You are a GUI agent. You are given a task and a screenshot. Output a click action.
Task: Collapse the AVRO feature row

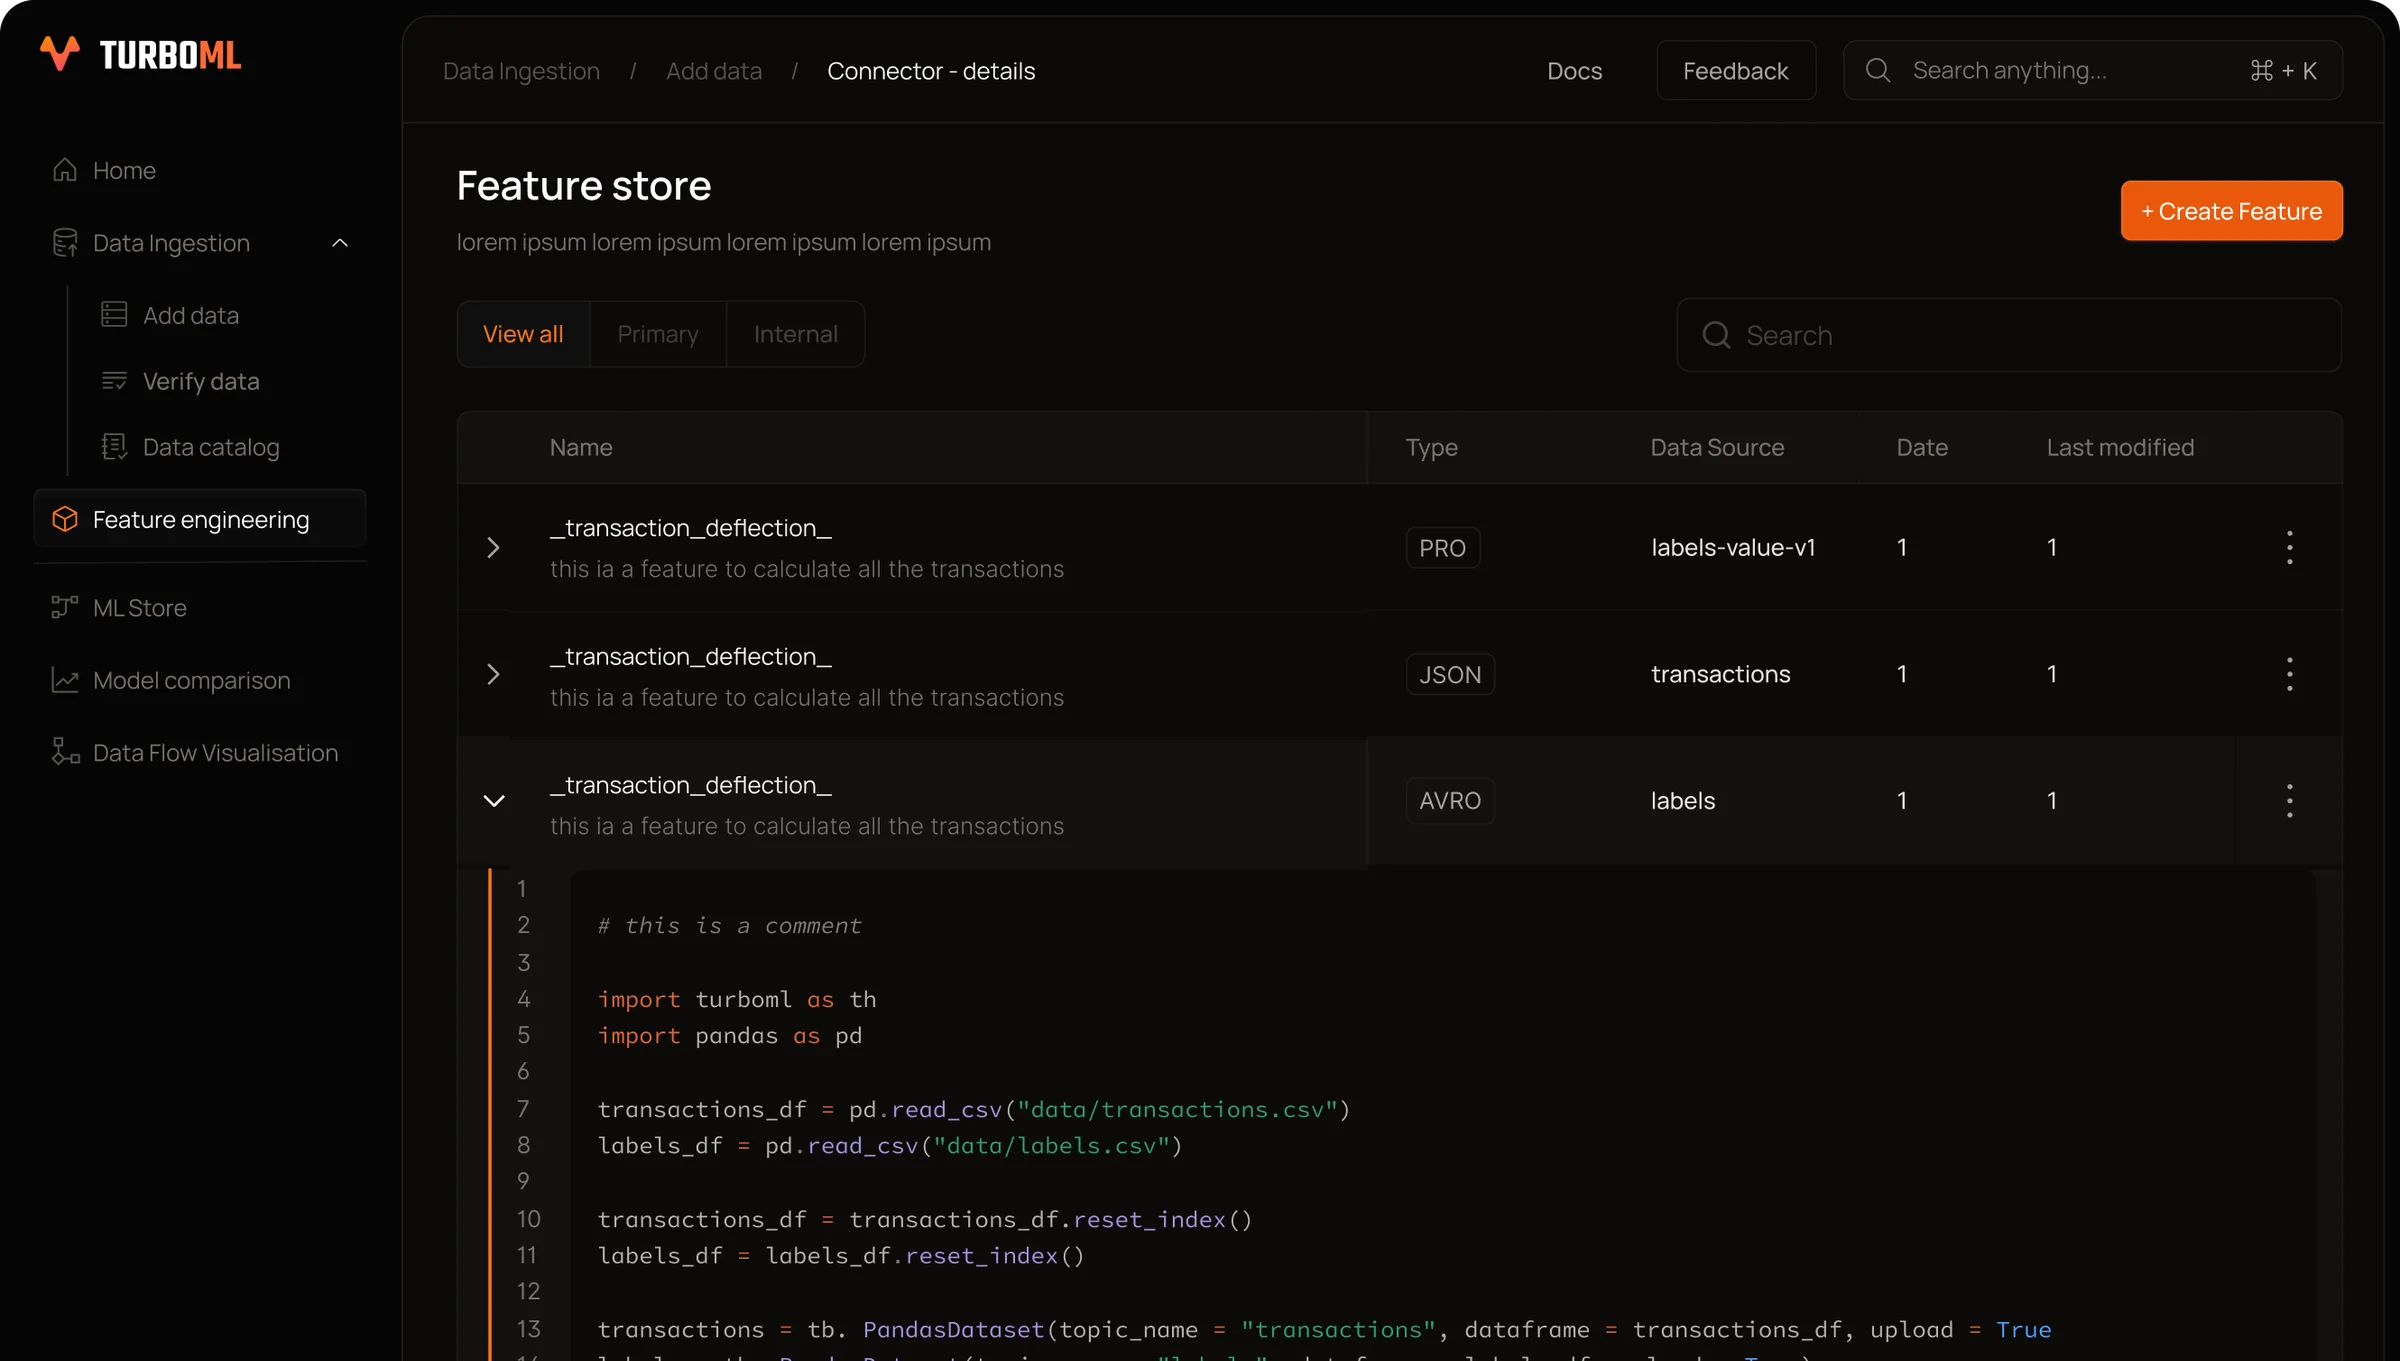[x=494, y=801]
